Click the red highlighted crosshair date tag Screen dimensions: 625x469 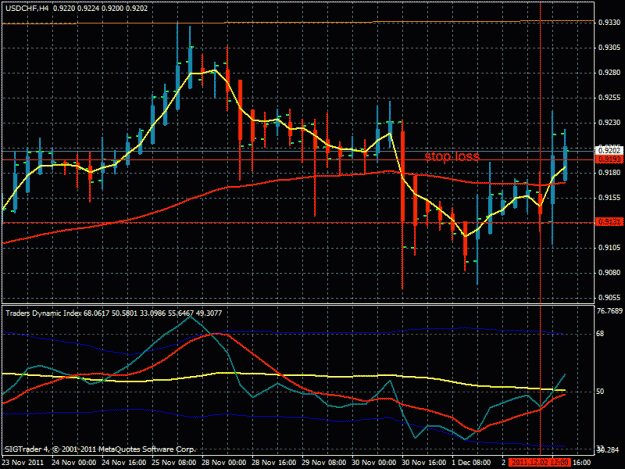click(x=540, y=462)
